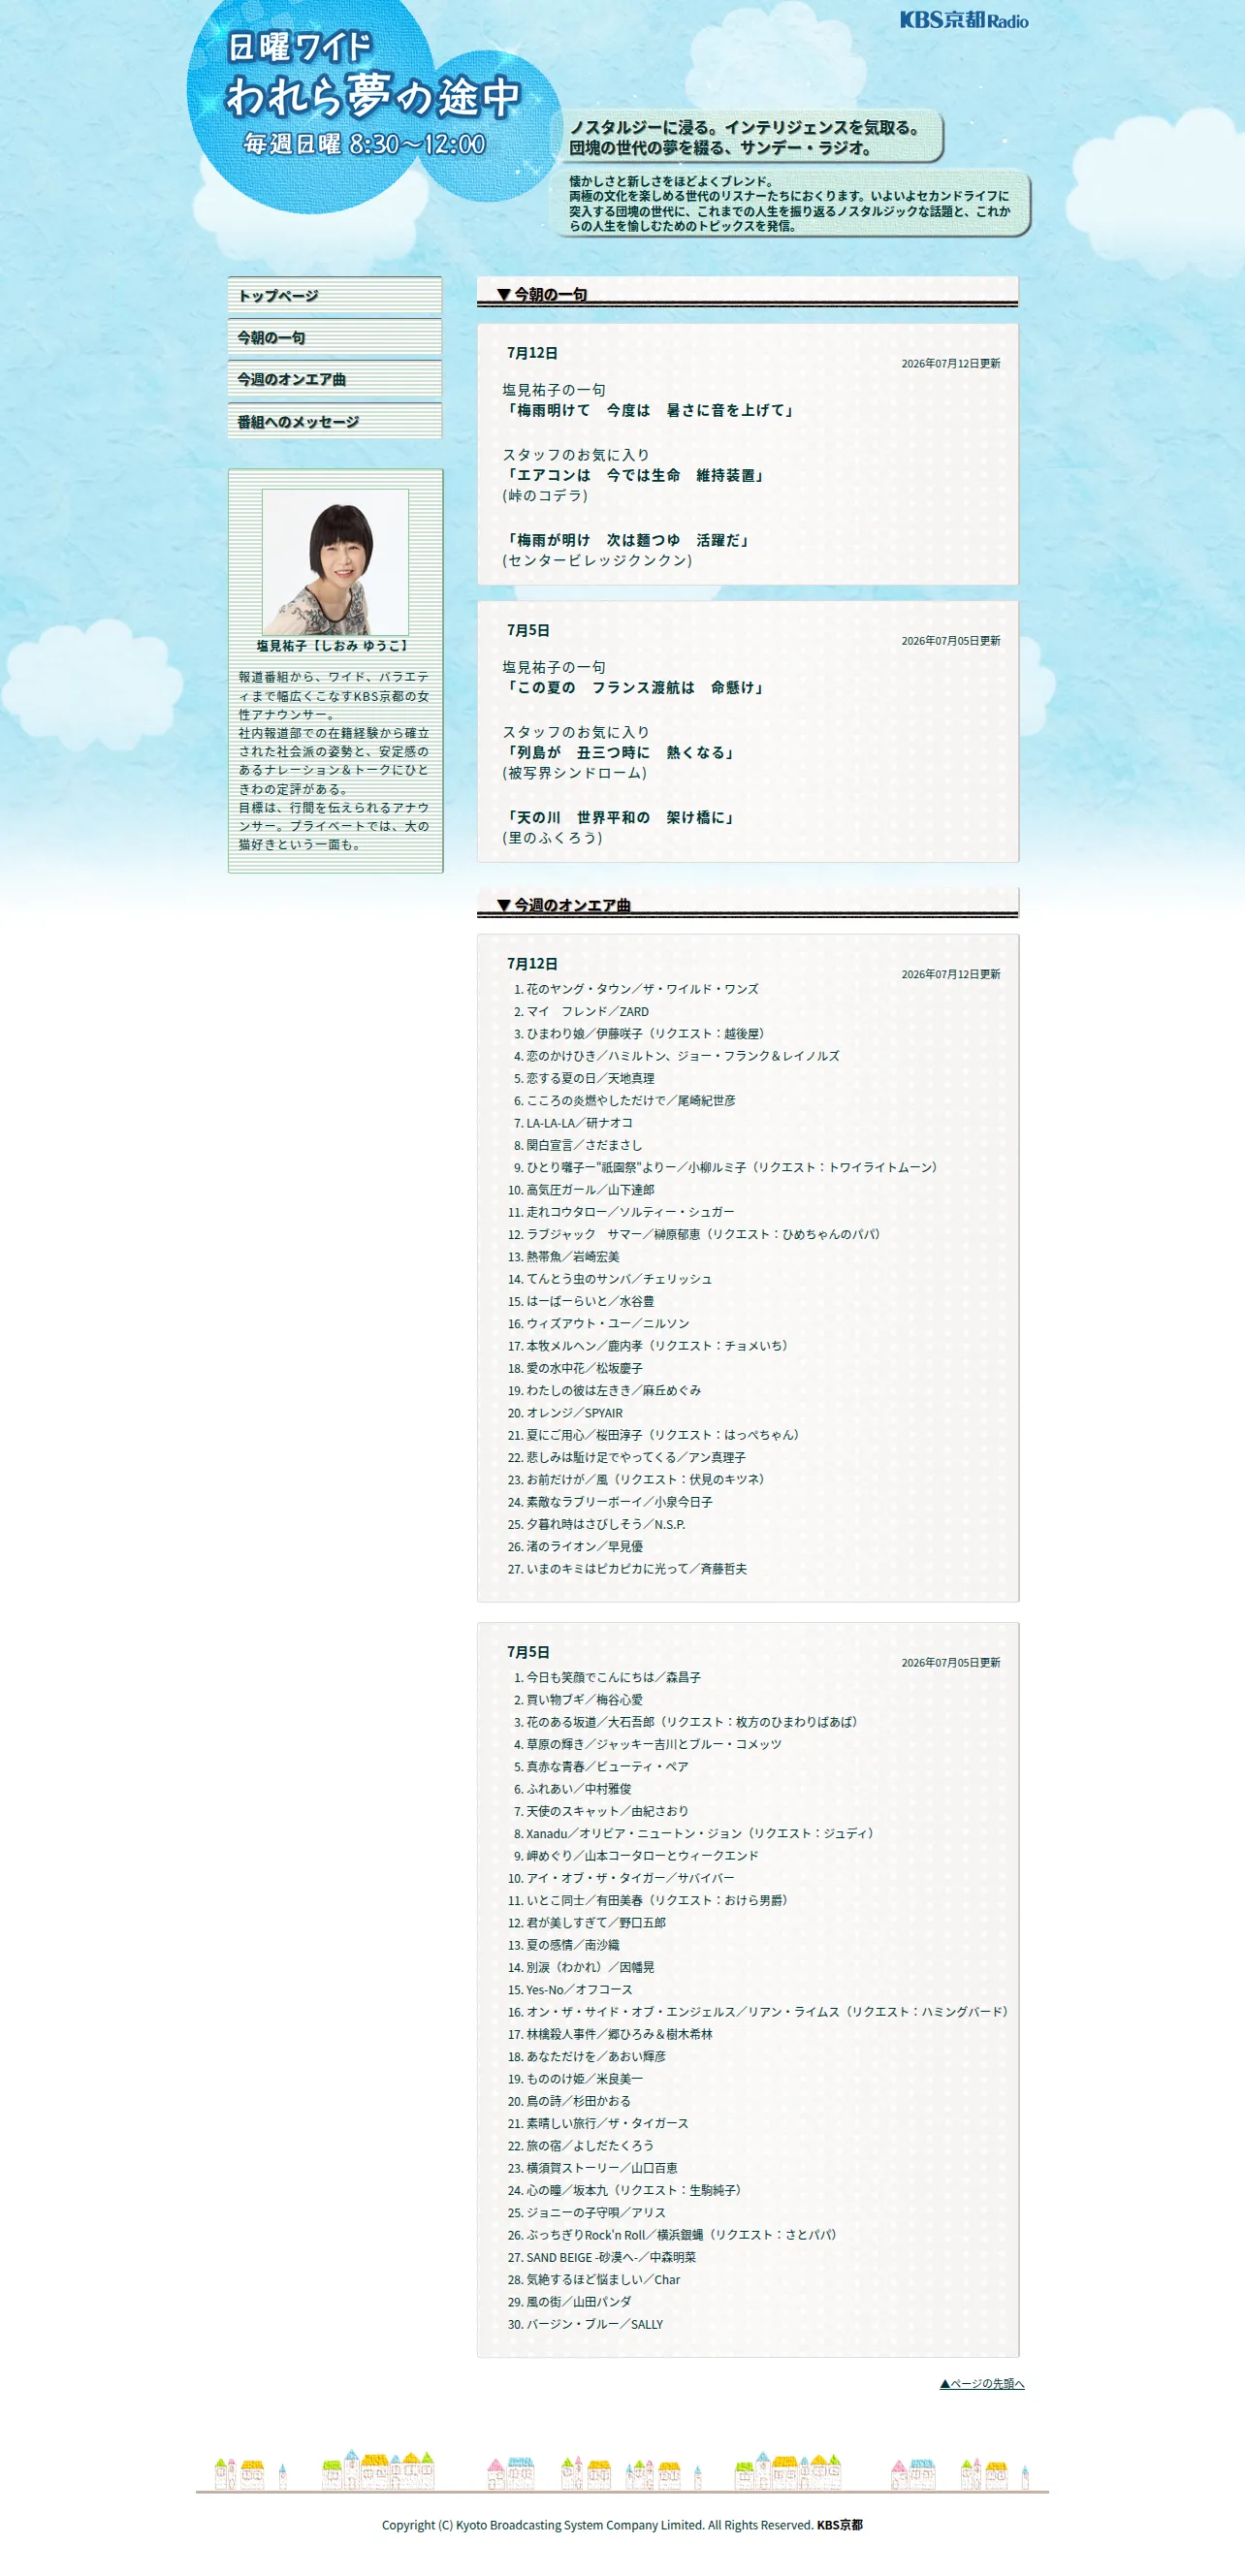Select 今朝の一句 in the sidebar menu
1245x2576 pixels.
point(335,338)
